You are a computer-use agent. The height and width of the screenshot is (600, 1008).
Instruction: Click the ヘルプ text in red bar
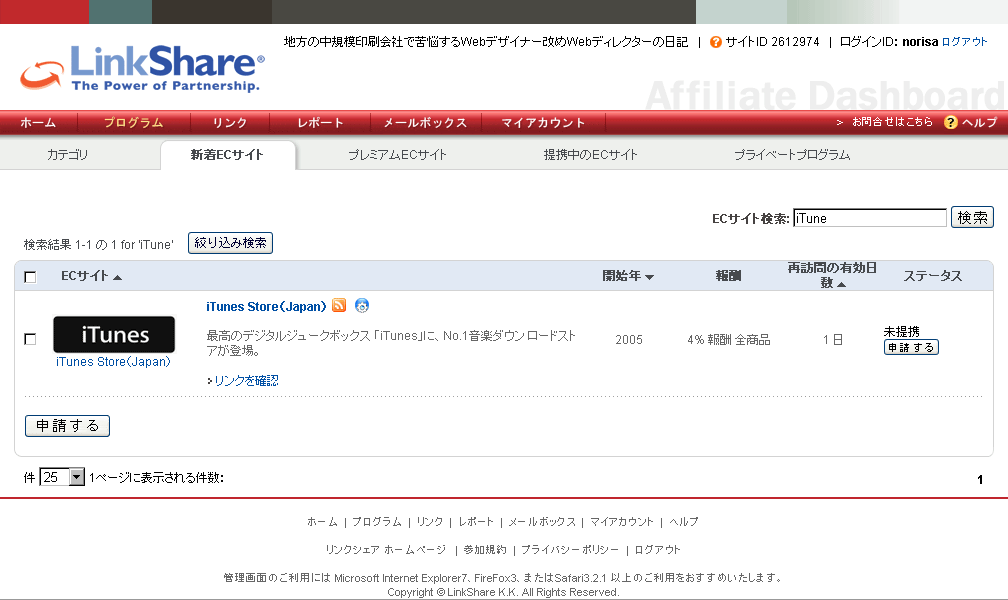coord(979,122)
